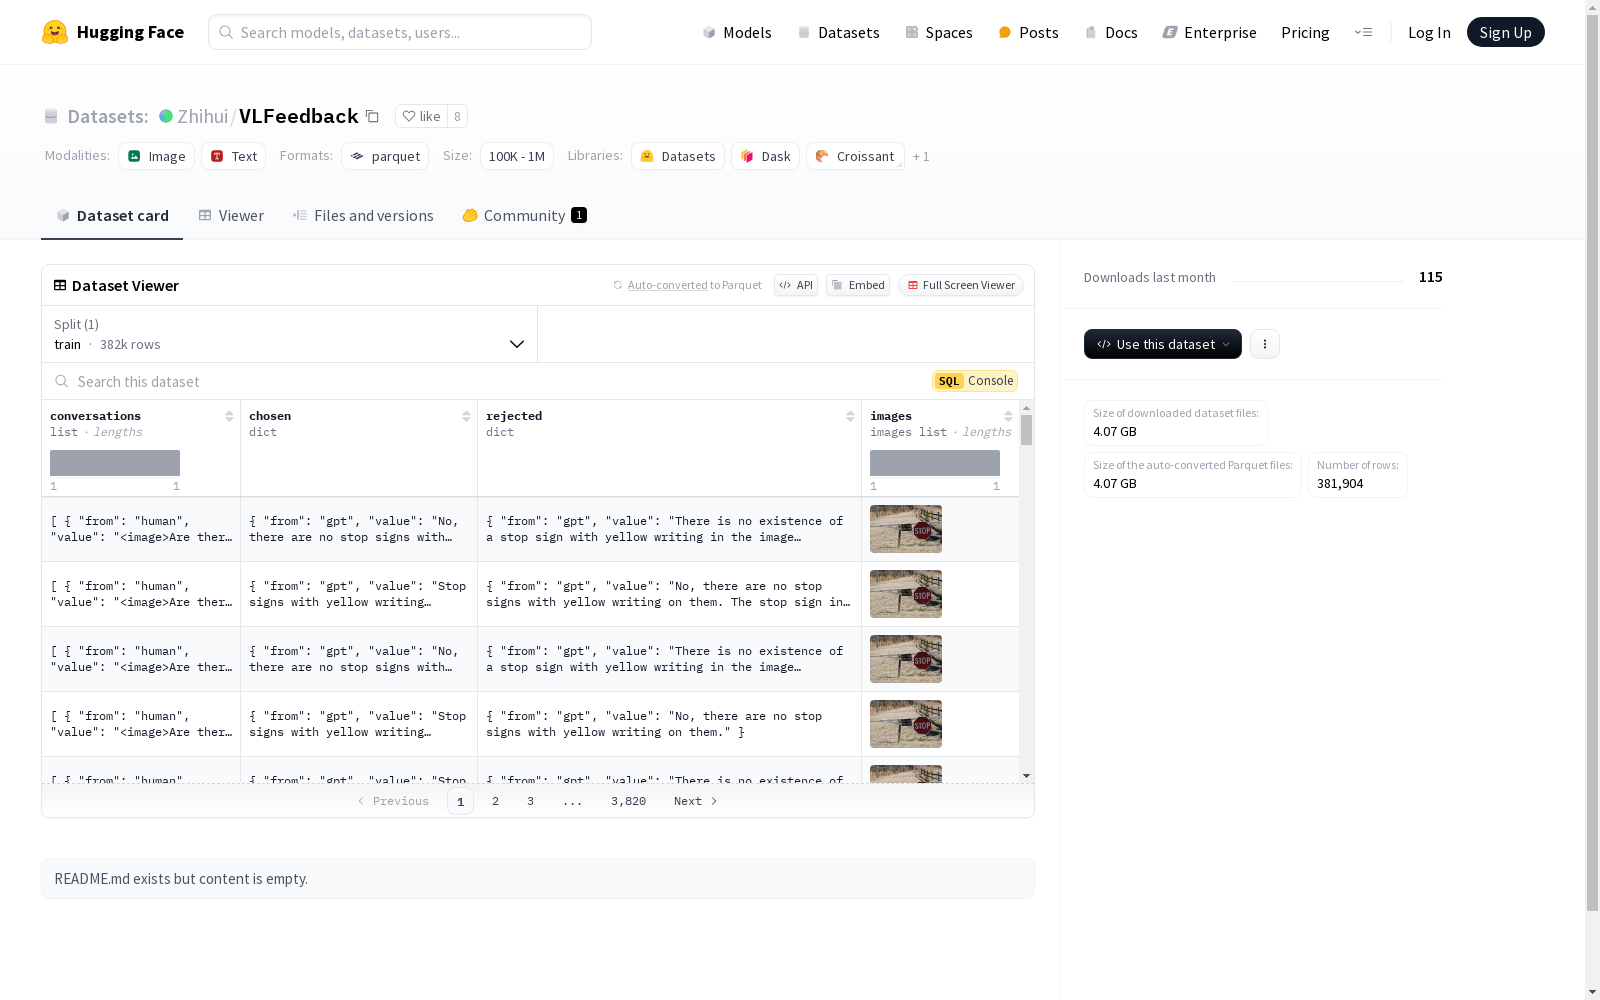Click the Zhihui user avatar icon
This screenshot has height=1000, width=1600.
[x=166, y=116]
